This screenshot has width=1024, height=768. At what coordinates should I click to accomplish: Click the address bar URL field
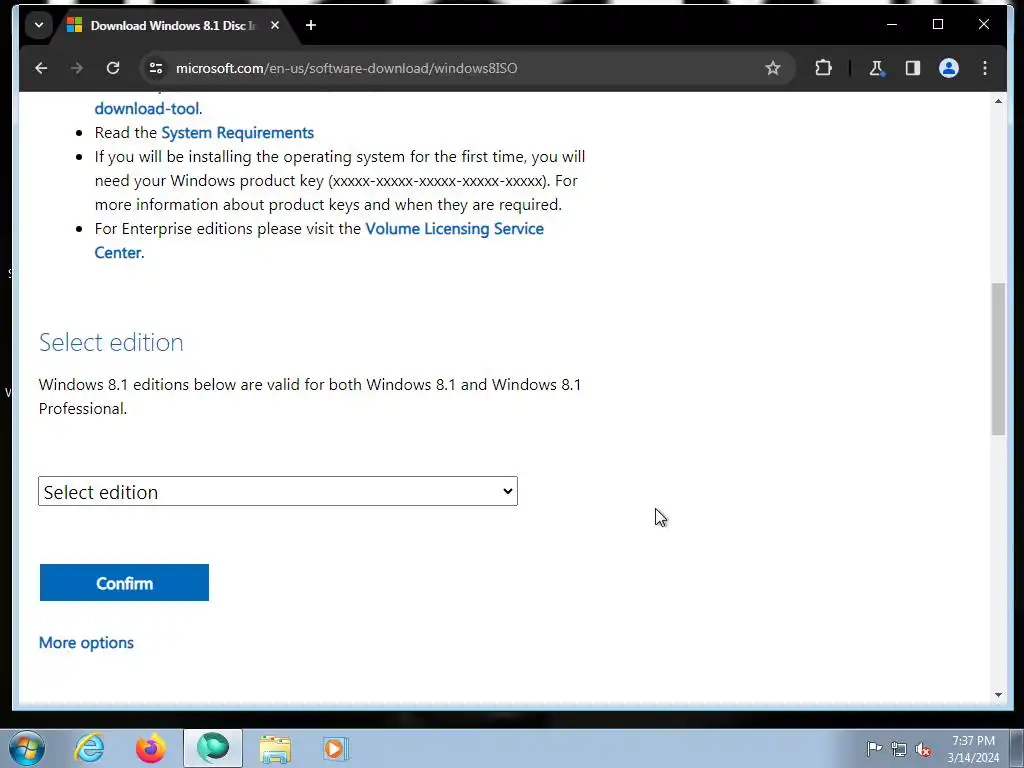tap(457, 68)
